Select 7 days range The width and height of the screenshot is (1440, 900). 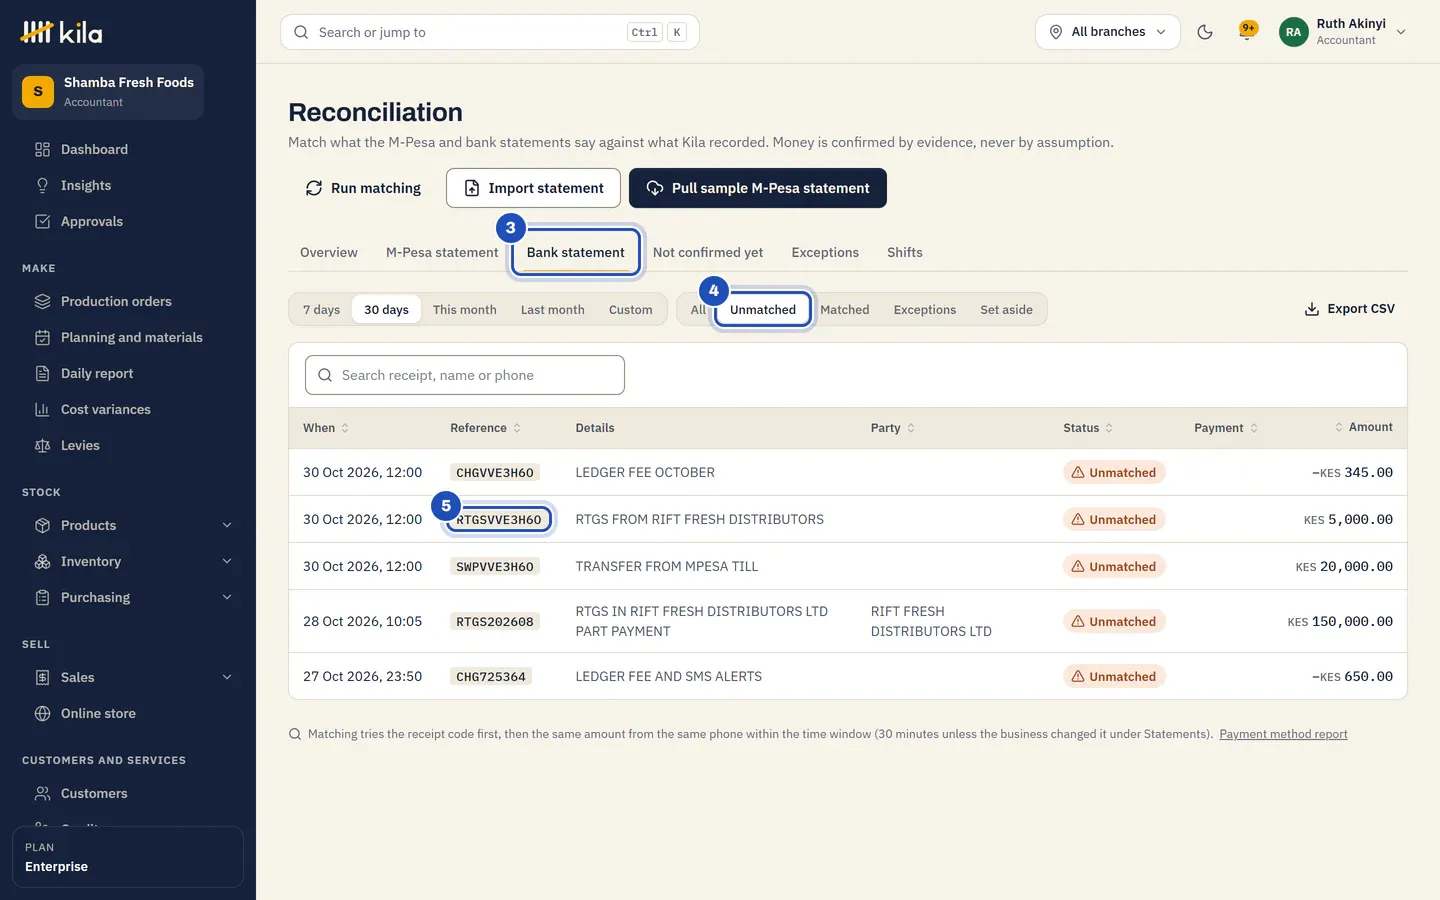point(321,310)
